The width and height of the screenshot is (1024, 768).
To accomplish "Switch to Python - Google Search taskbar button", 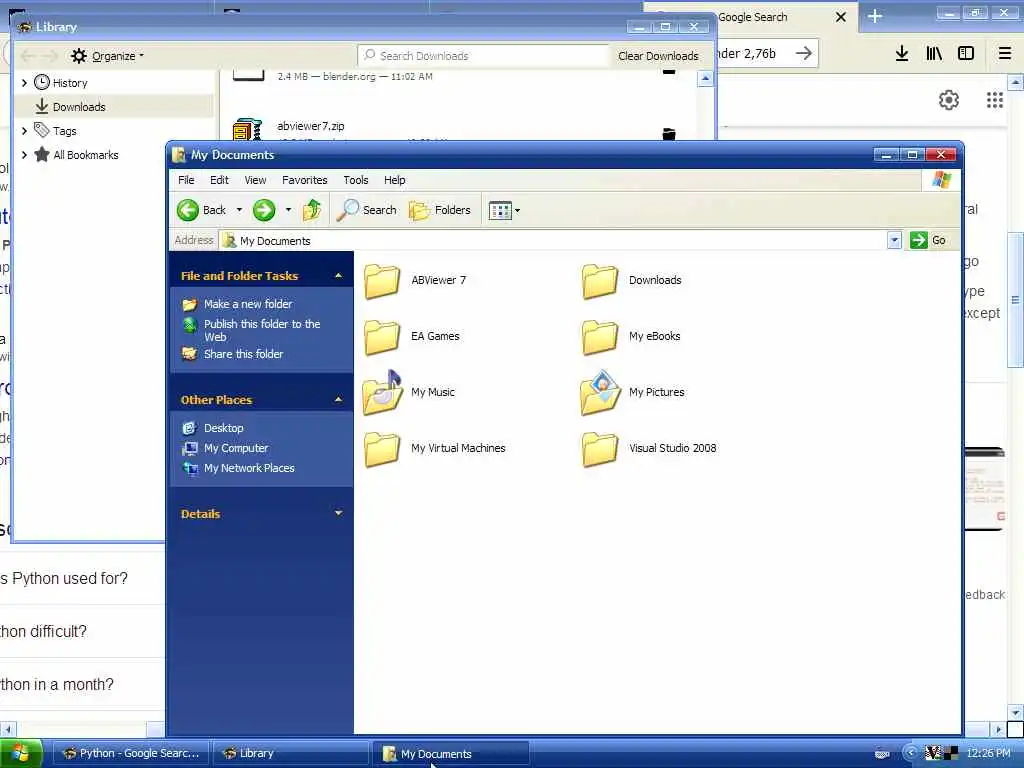I will 131,754.
